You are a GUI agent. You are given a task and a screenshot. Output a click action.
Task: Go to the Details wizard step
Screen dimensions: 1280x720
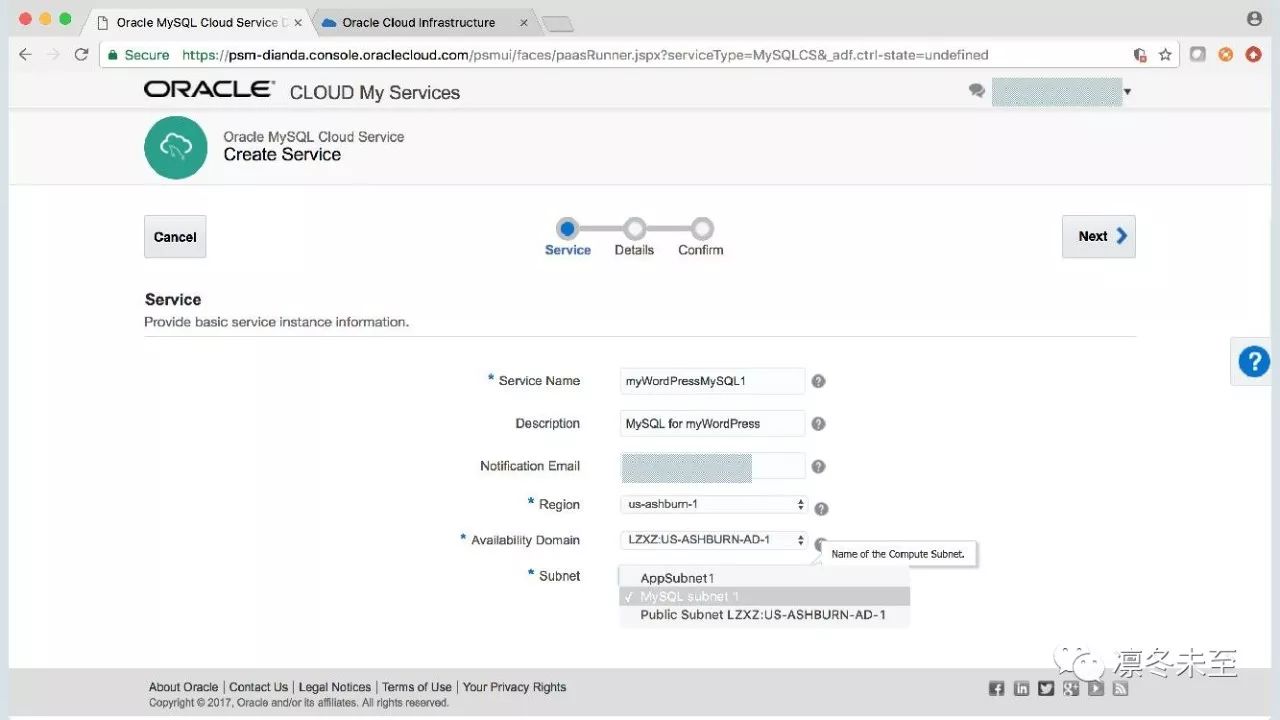tap(634, 237)
